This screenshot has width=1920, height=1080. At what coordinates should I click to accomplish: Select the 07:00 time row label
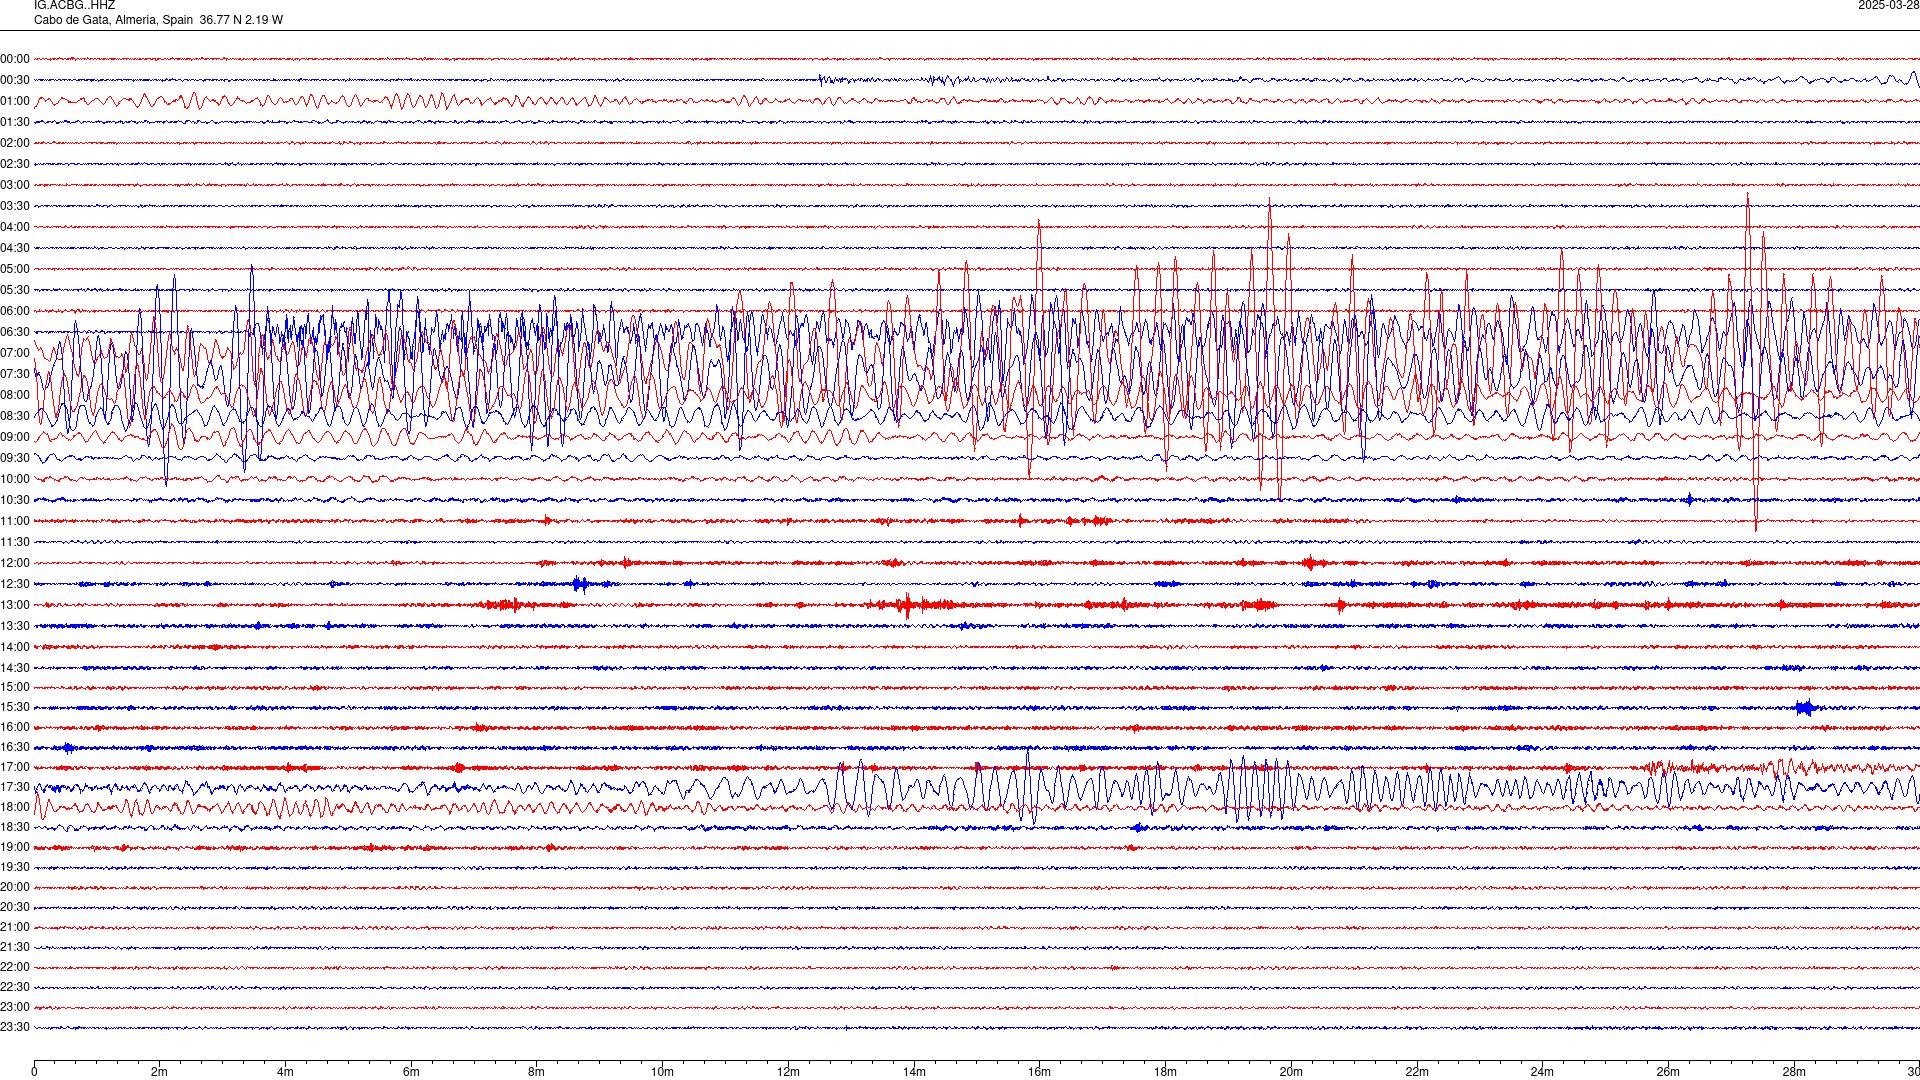coord(15,353)
